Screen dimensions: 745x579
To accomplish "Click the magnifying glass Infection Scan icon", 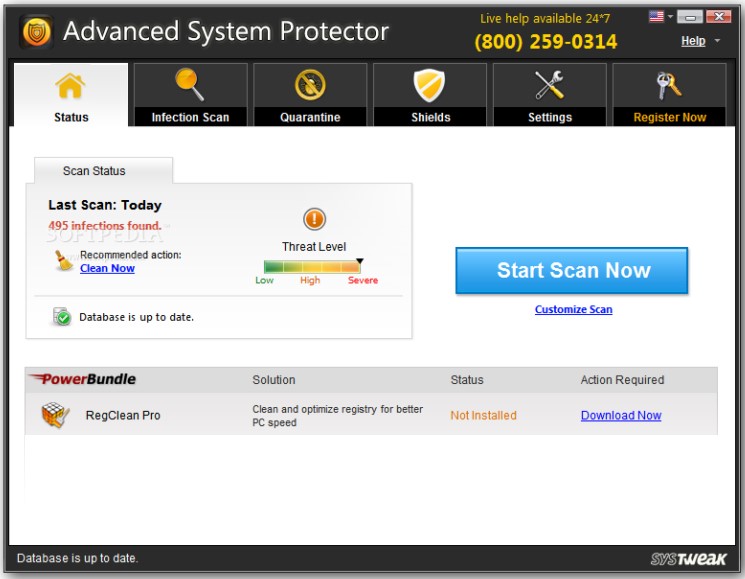I will 190,85.
